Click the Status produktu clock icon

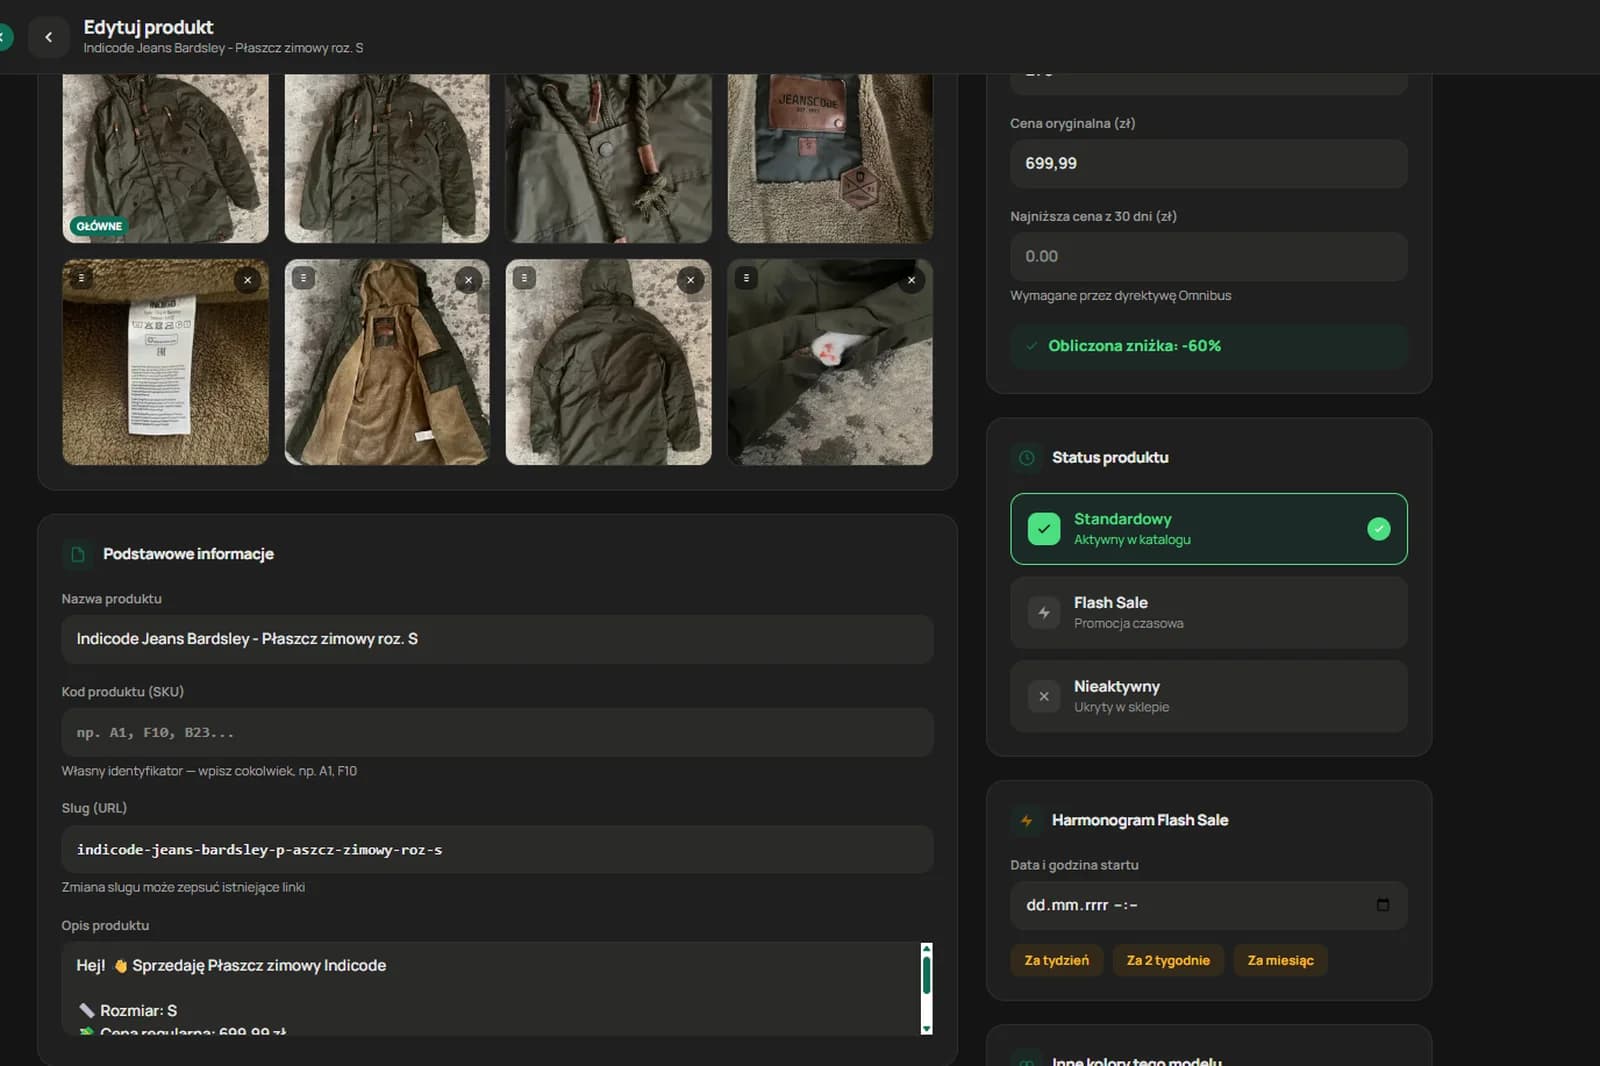point(1026,457)
